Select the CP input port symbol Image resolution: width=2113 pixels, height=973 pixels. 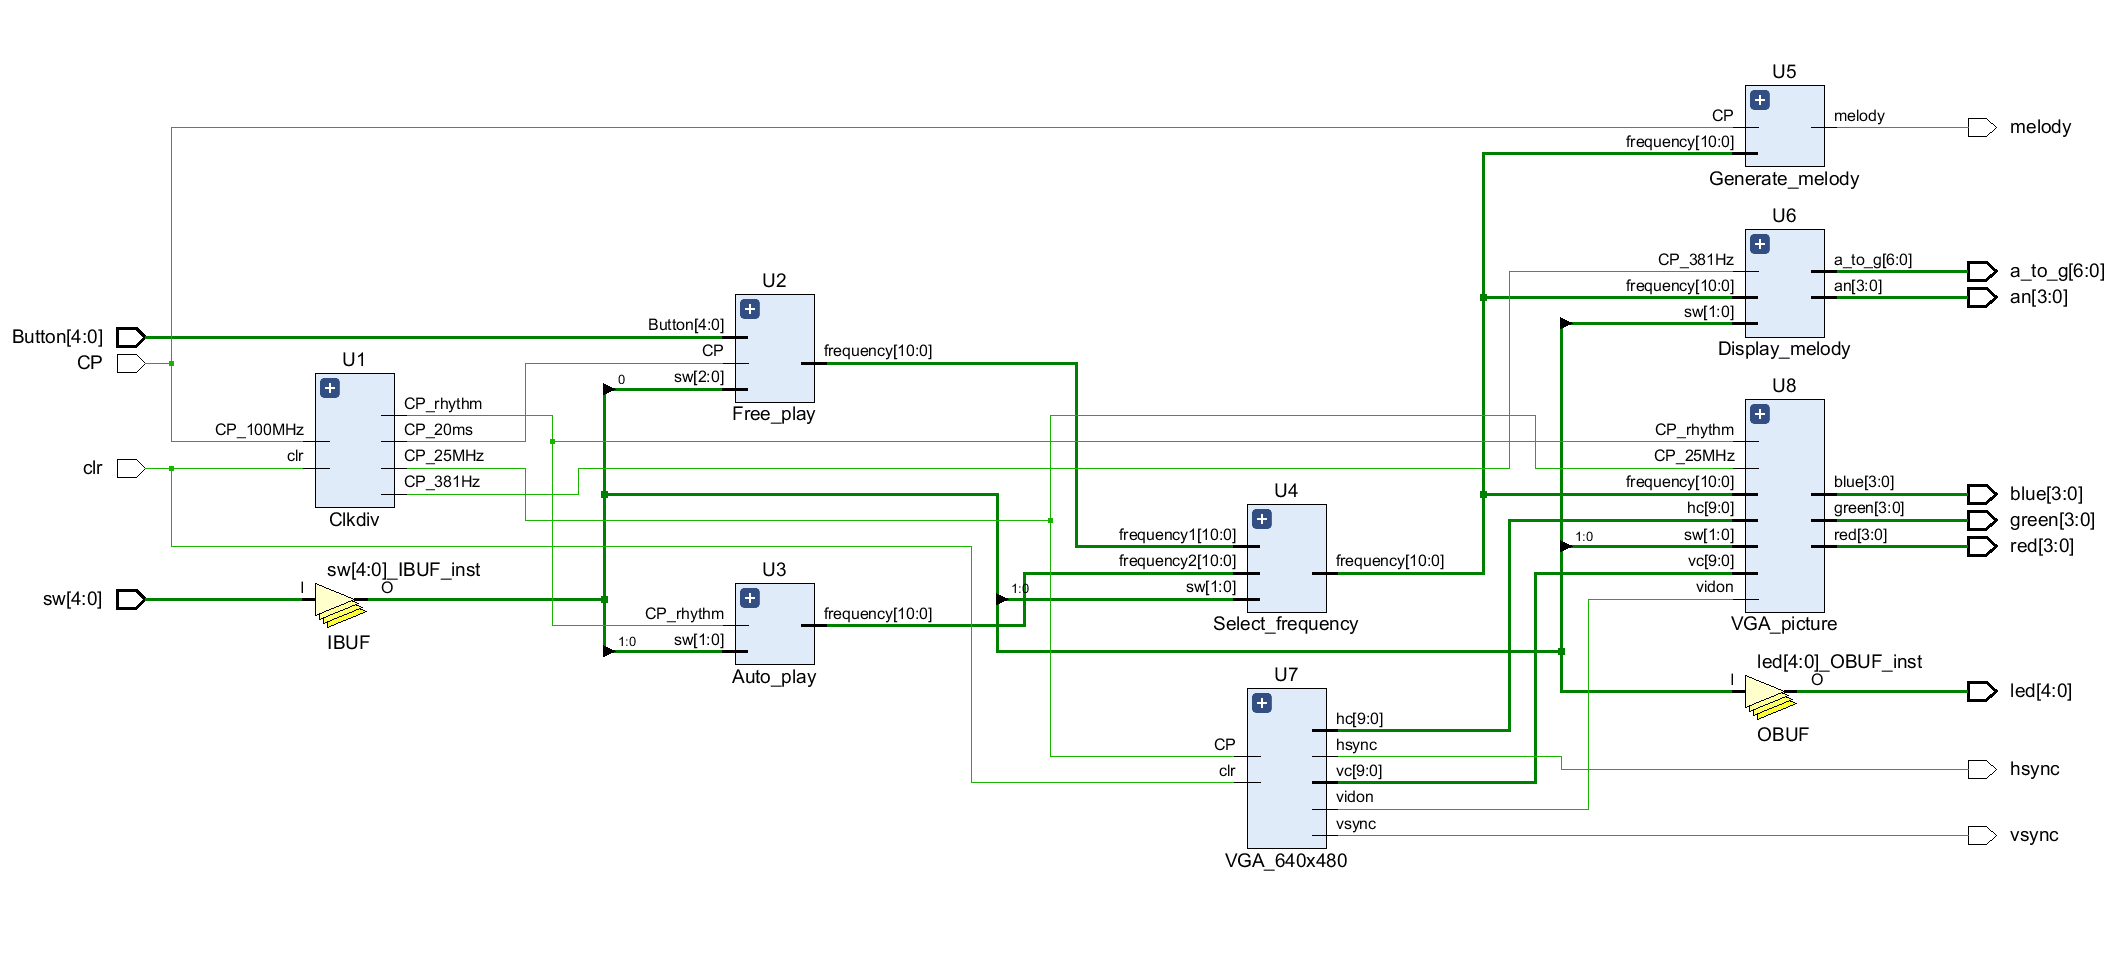point(131,363)
